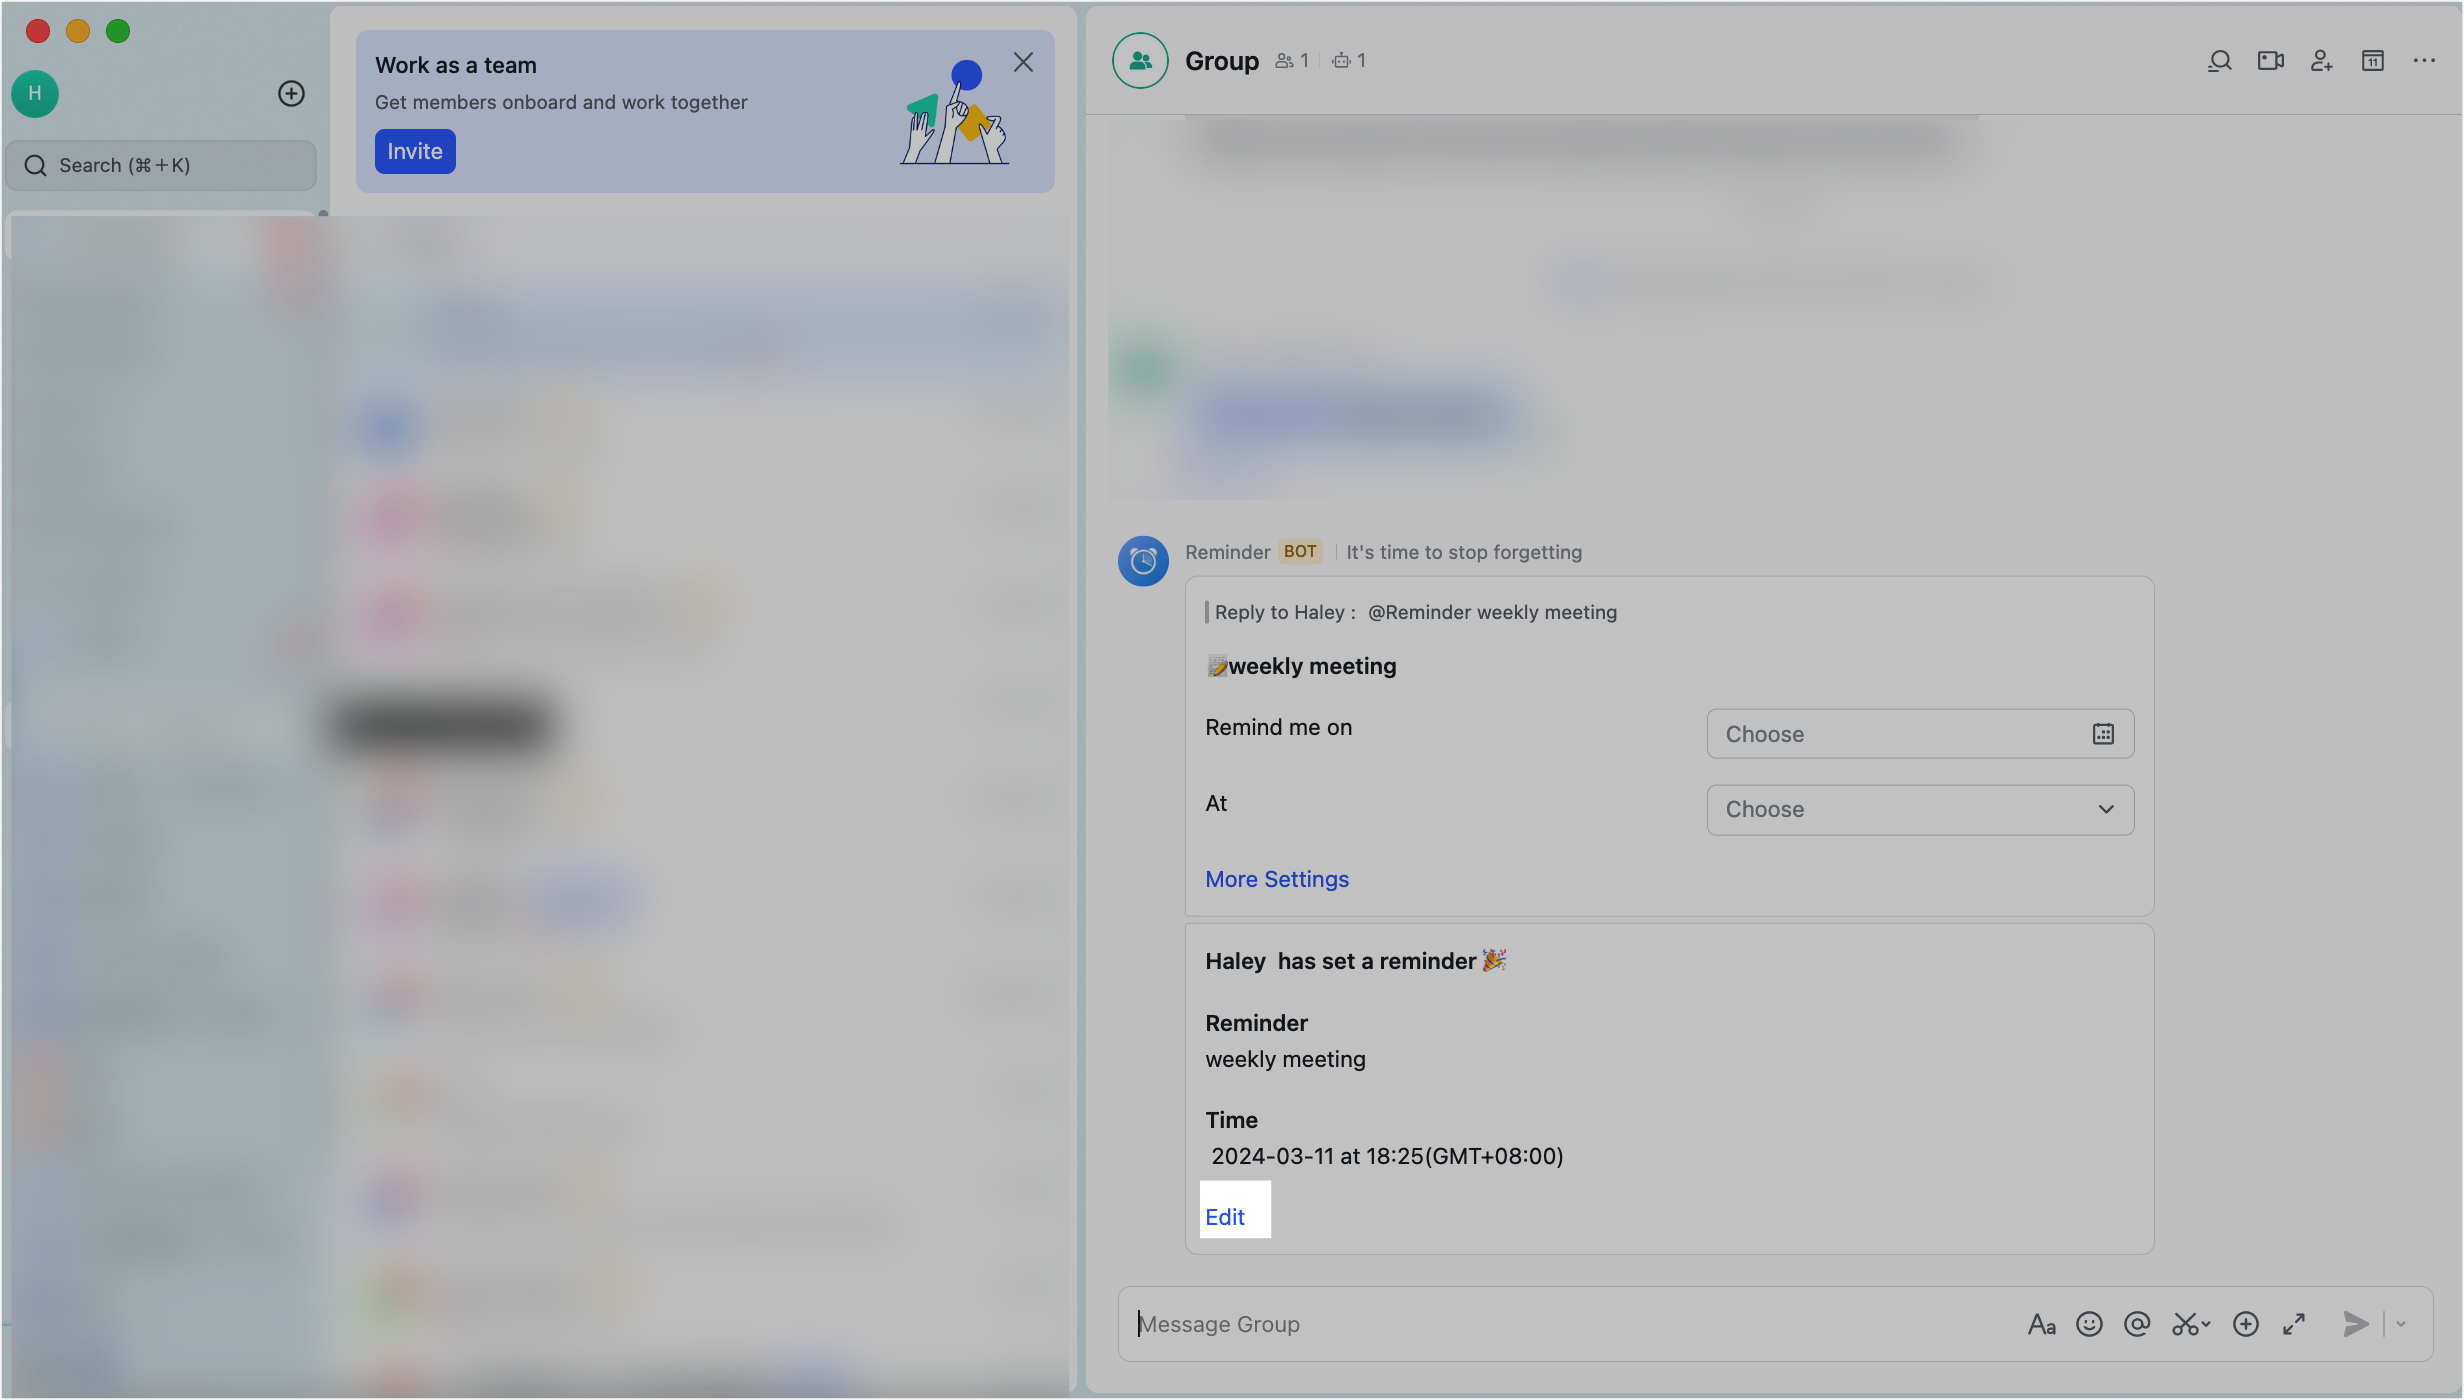The height and width of the screenshot is (1400, 2464).
Task: Open the calendar icon in group header
Action: [2372, 61]
